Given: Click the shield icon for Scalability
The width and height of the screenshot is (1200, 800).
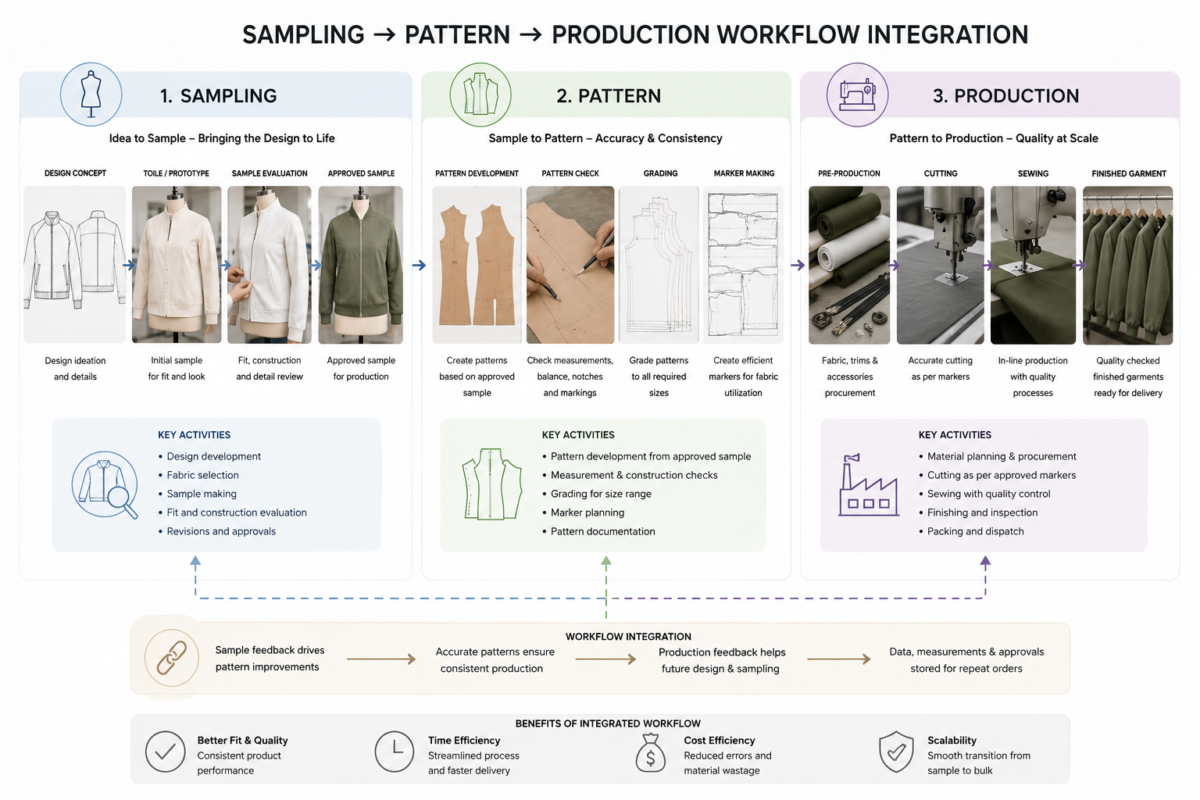Looking at the screenshot, I should point(894,751).
